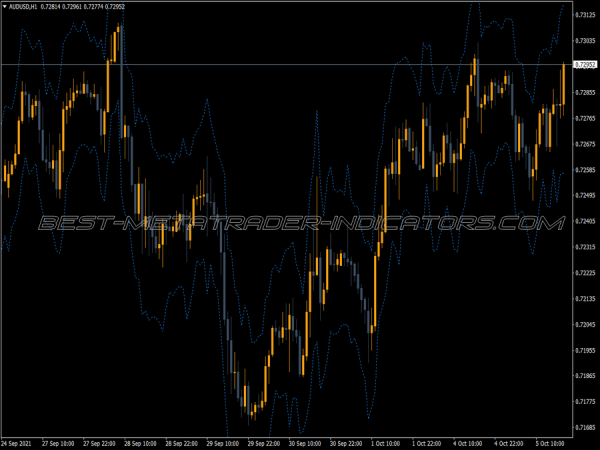
Task: Click the 30 Sep 10:00 time label
Action: [305, 443]
